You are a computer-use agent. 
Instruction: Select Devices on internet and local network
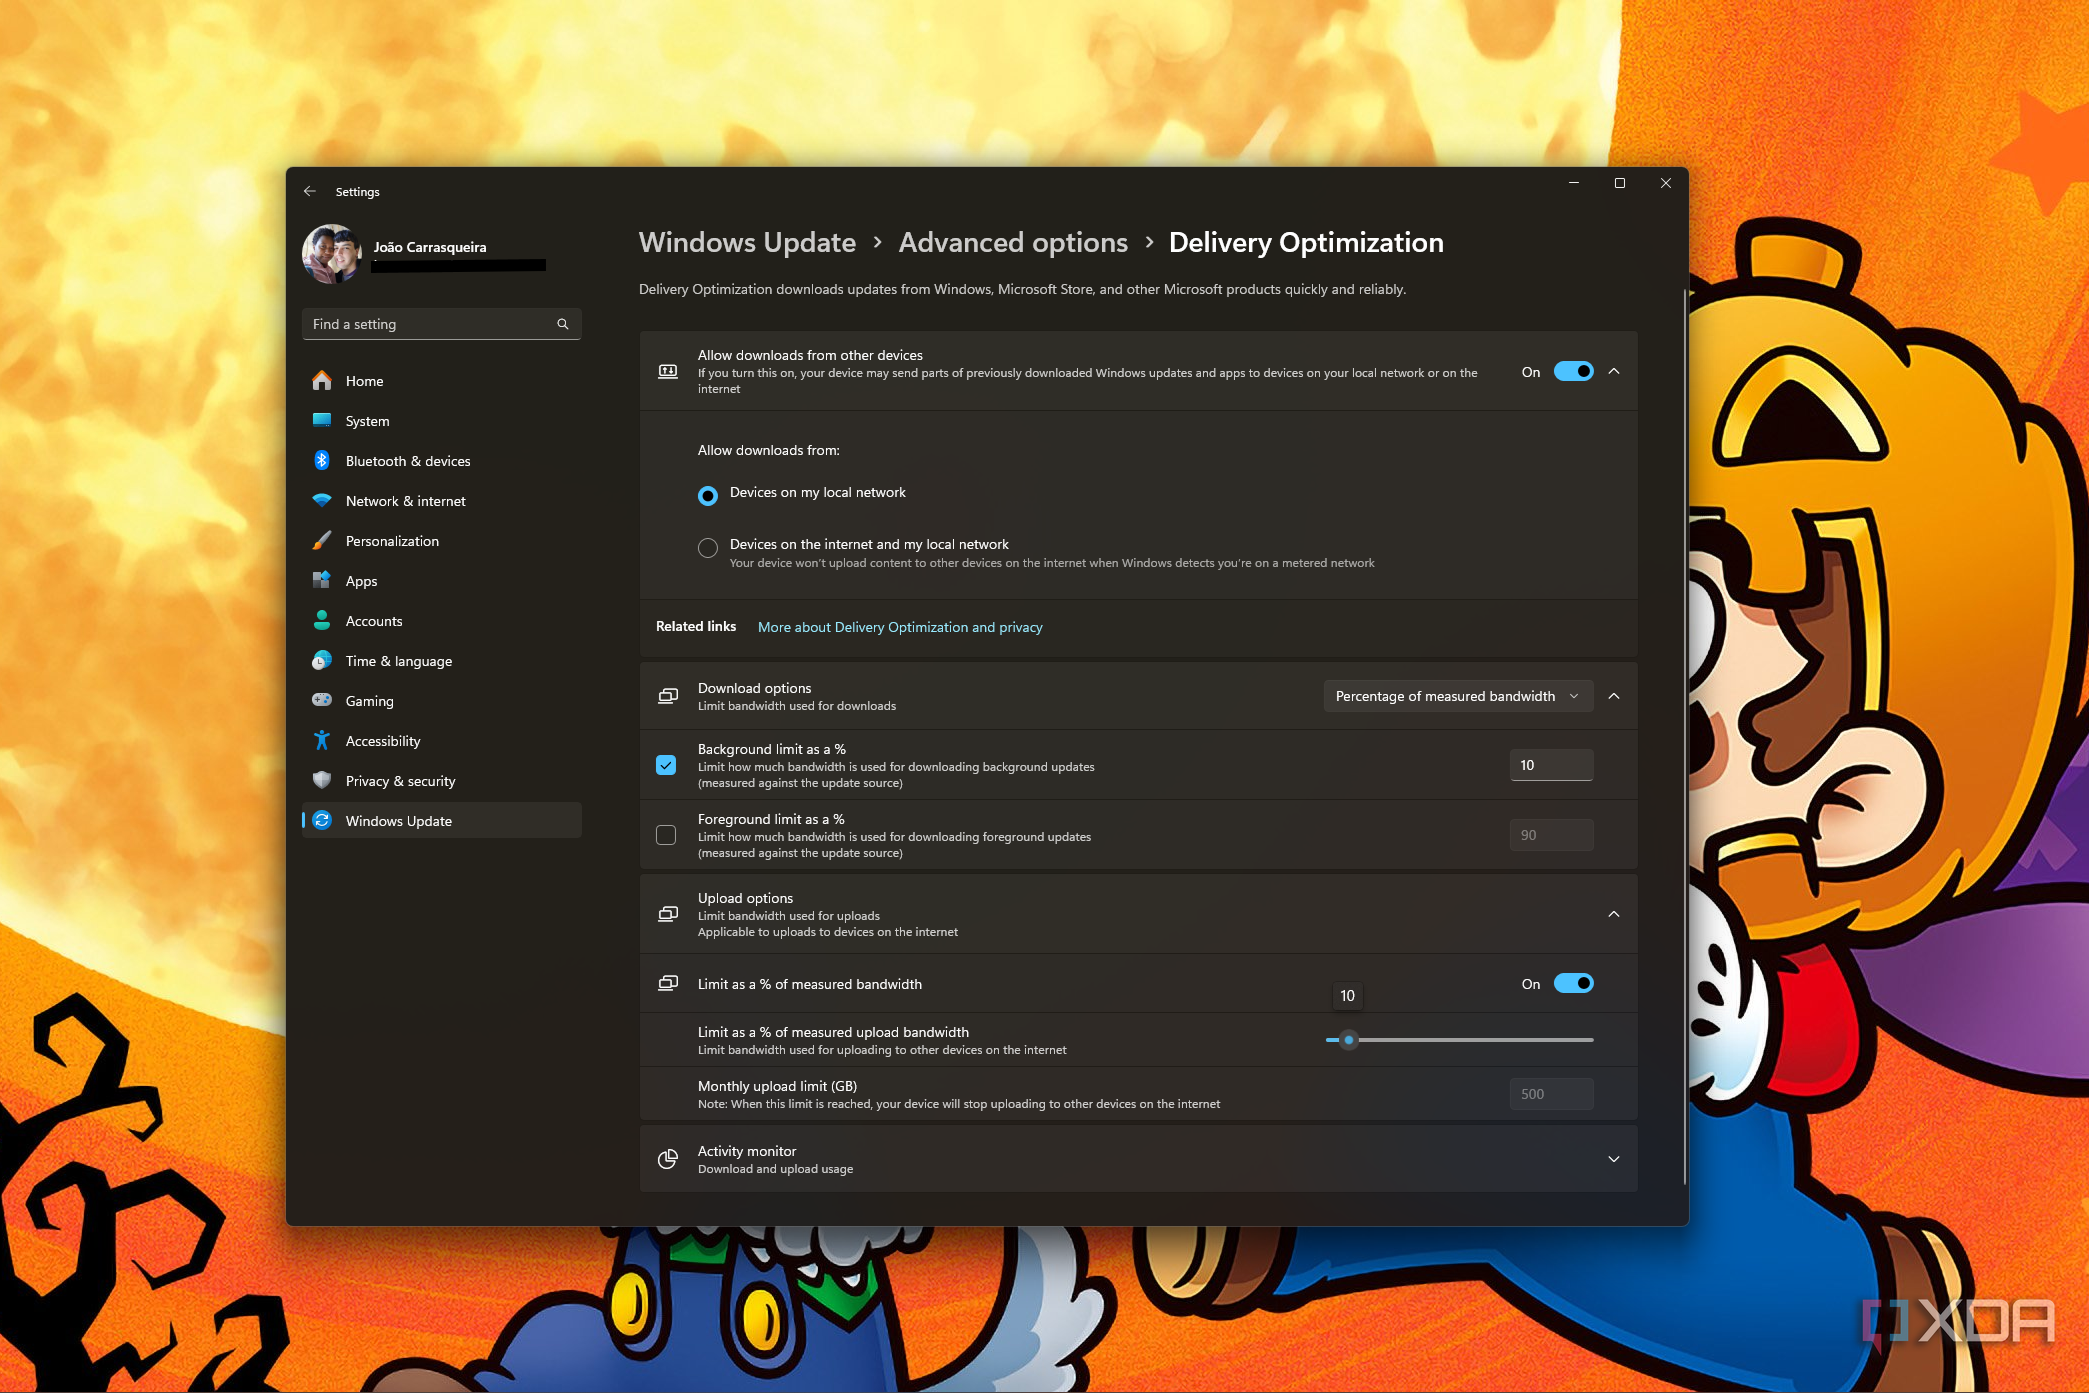pyautogui.click(x=708, y=548)
